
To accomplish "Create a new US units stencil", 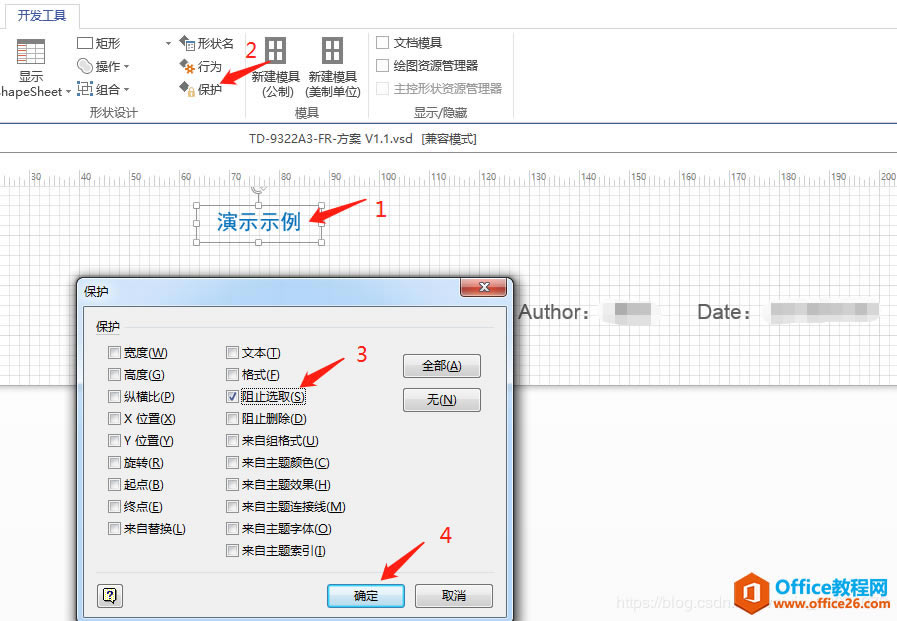I will (332, 67).
